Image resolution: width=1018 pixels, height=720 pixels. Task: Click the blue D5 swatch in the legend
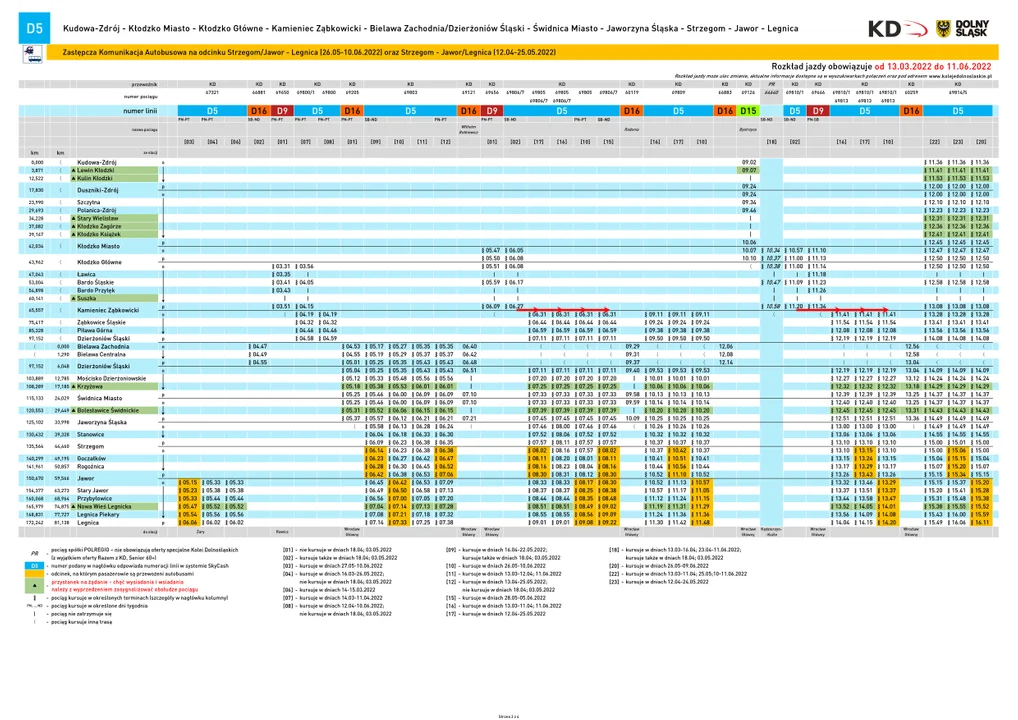34,565
